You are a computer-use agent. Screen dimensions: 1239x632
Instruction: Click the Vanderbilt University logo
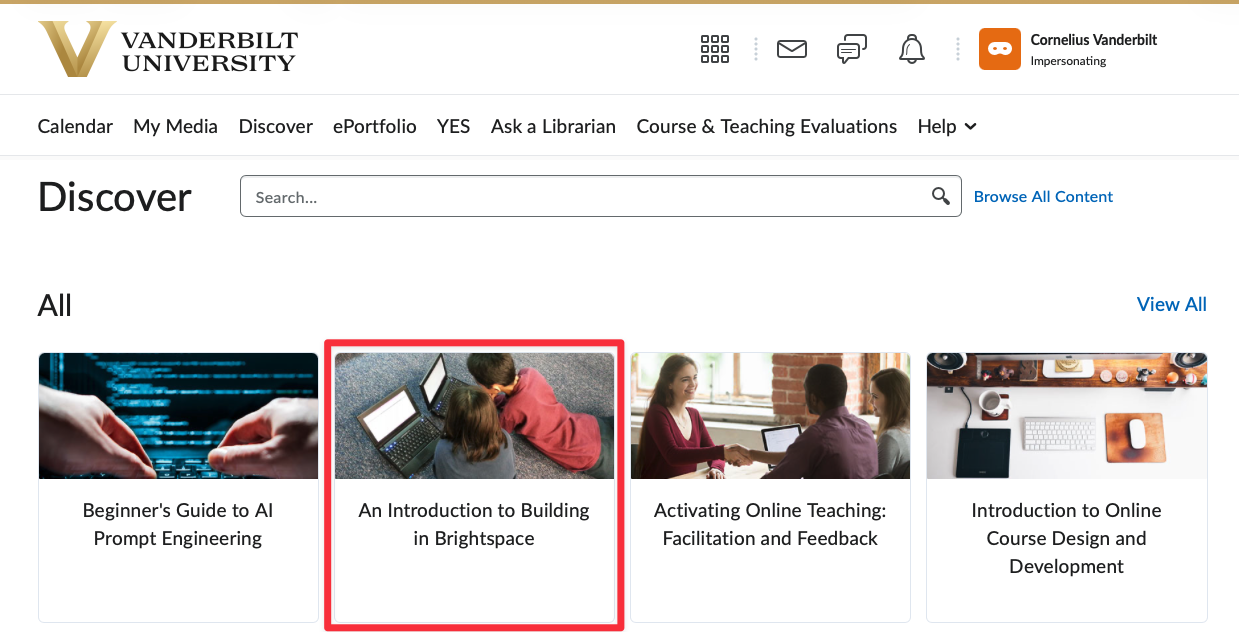168,49
